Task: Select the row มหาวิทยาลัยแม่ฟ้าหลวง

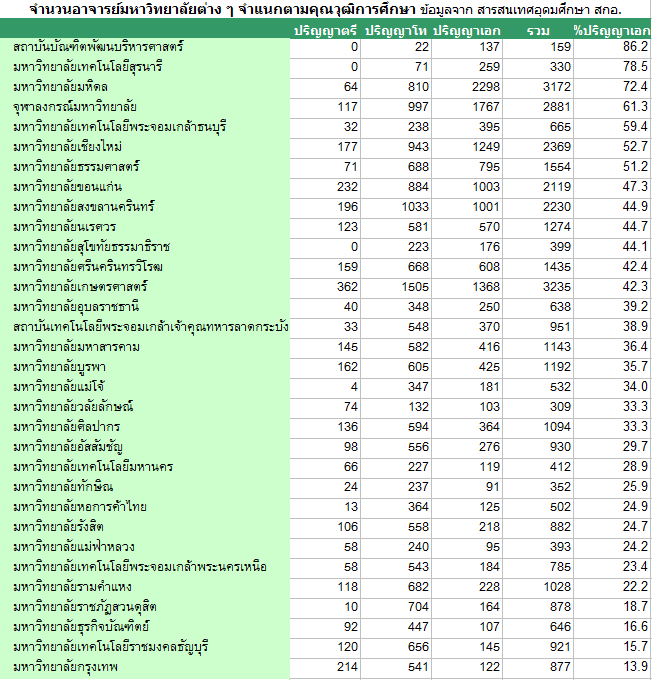Action: (325, 547)
